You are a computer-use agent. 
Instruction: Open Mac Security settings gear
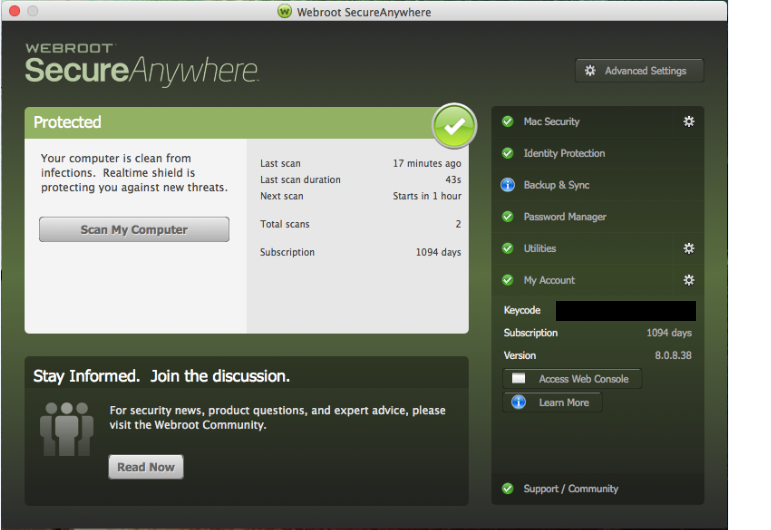[x=688, y=121]
